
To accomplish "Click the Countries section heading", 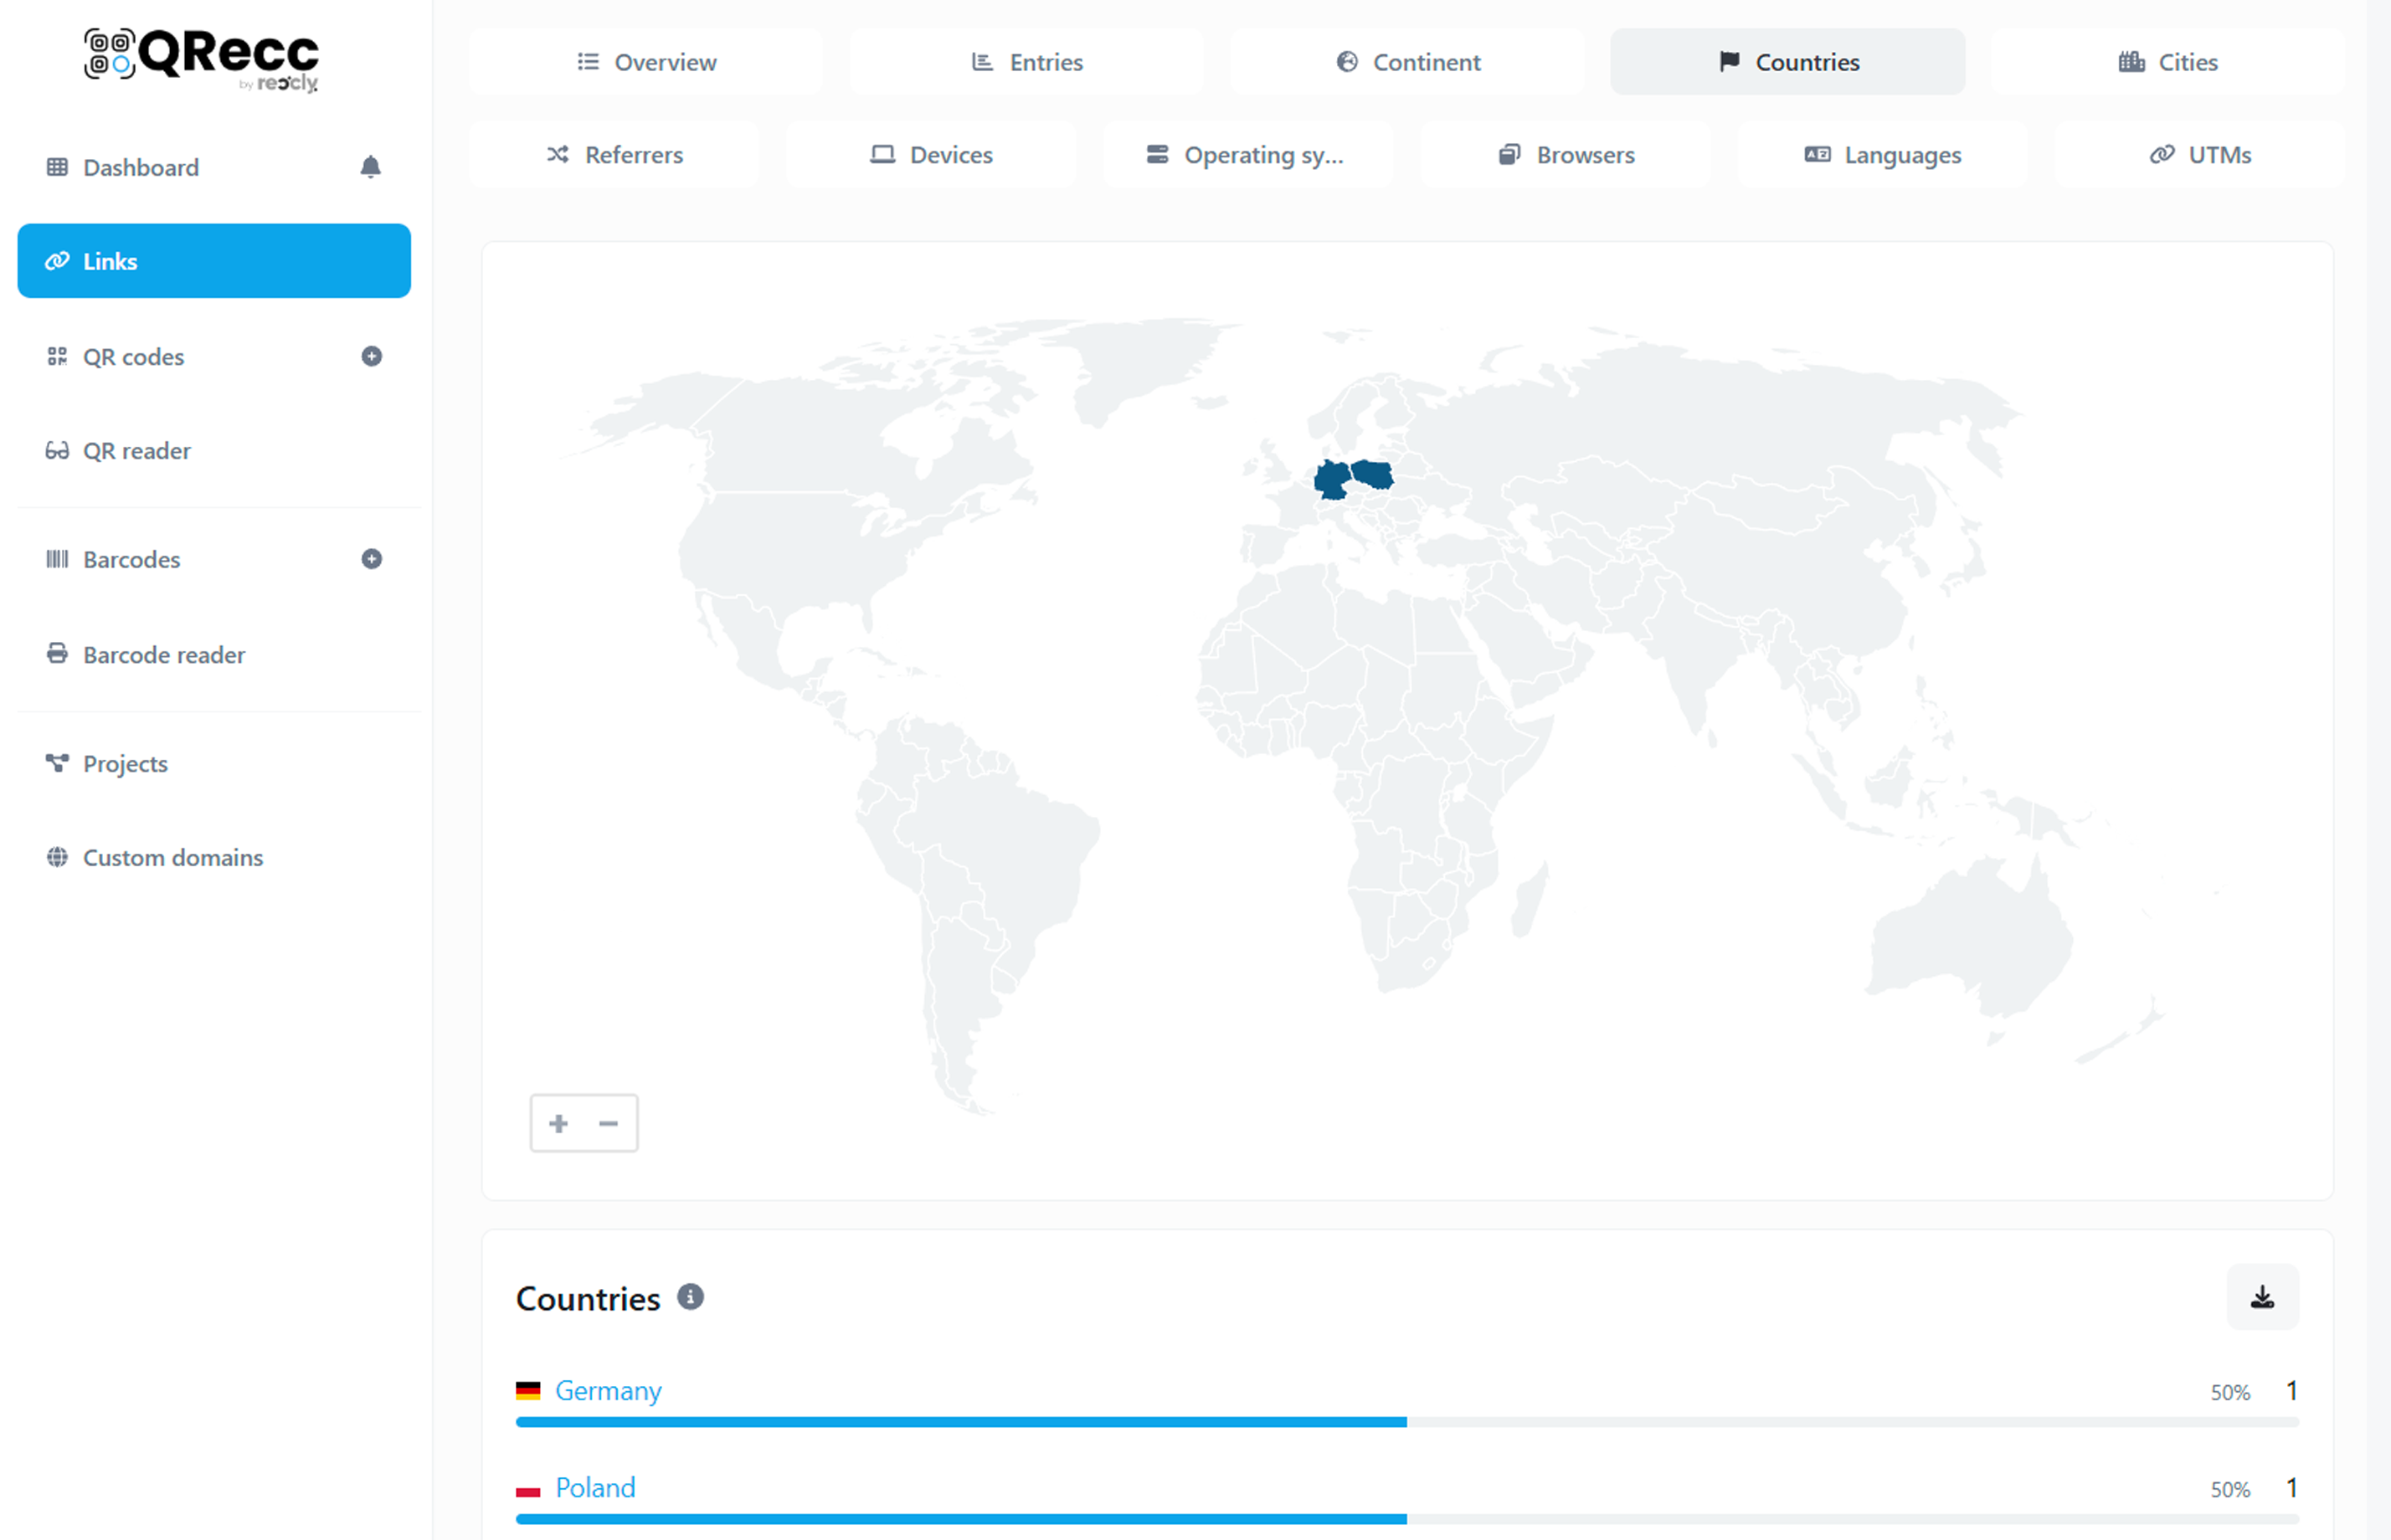I will [588, 1299].
